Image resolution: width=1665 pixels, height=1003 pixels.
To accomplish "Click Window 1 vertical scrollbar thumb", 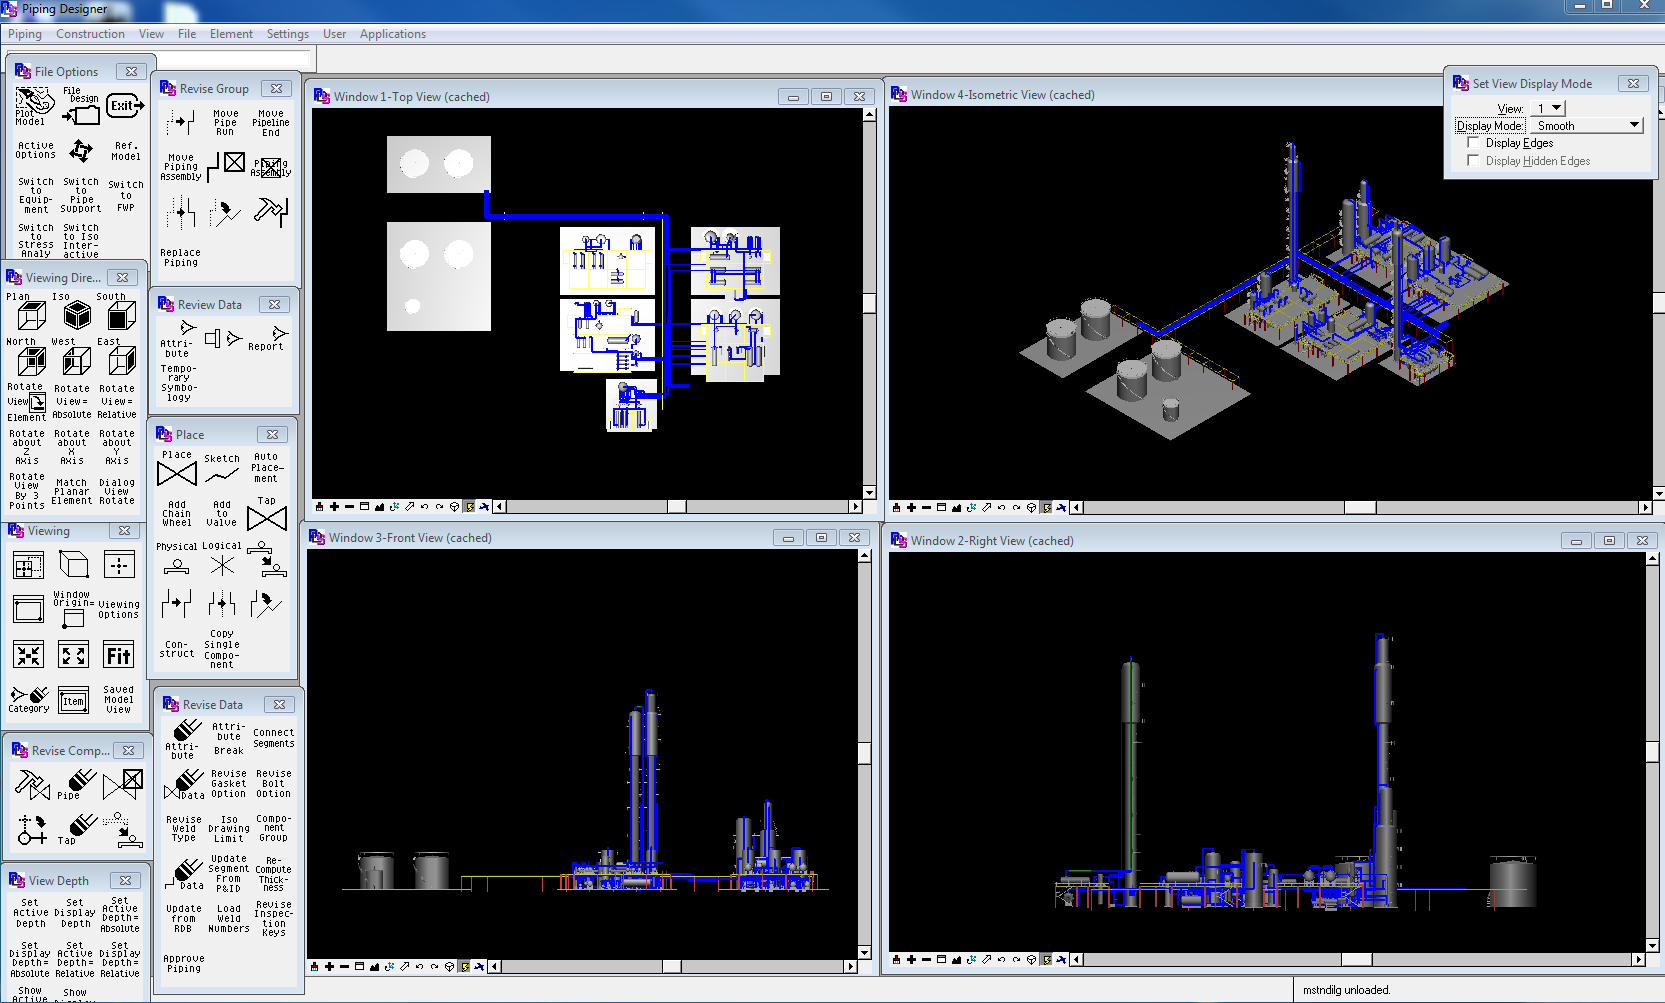I will click(x=869, y=303).
